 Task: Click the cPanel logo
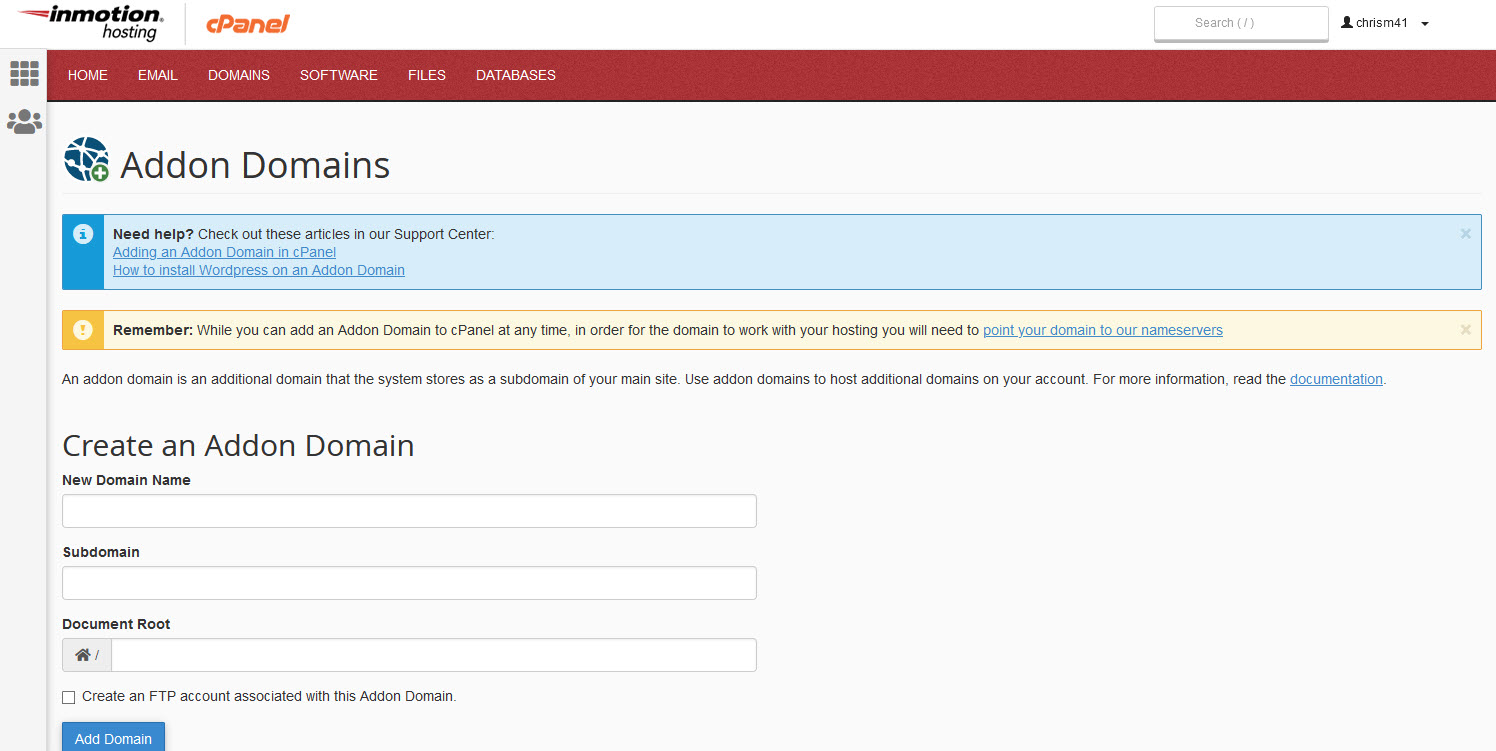(x=248, y=24)
